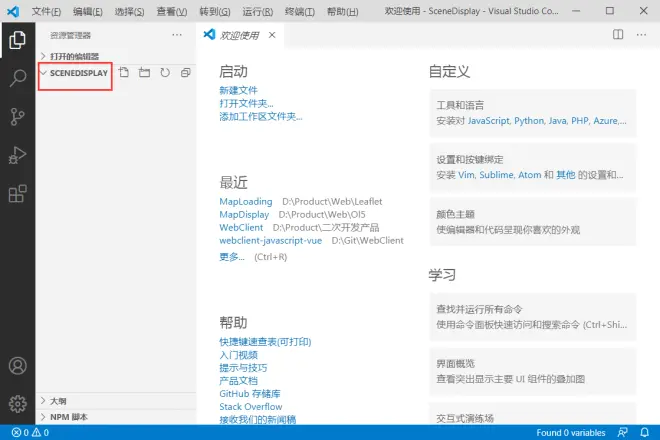Open the Explorer view in activity bar
This screenshot has width=660, height=440.
pos(17,40)
